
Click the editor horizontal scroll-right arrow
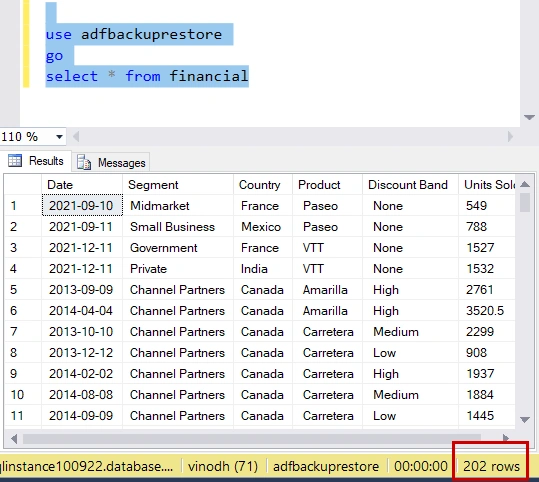coord(510,137)
